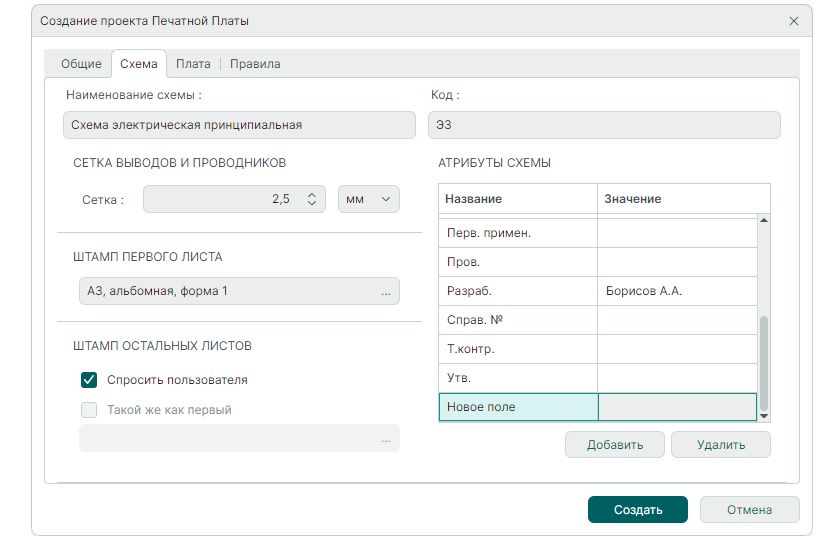
Task: Click the grid value stepper arrows
Action: pos(311,199)
